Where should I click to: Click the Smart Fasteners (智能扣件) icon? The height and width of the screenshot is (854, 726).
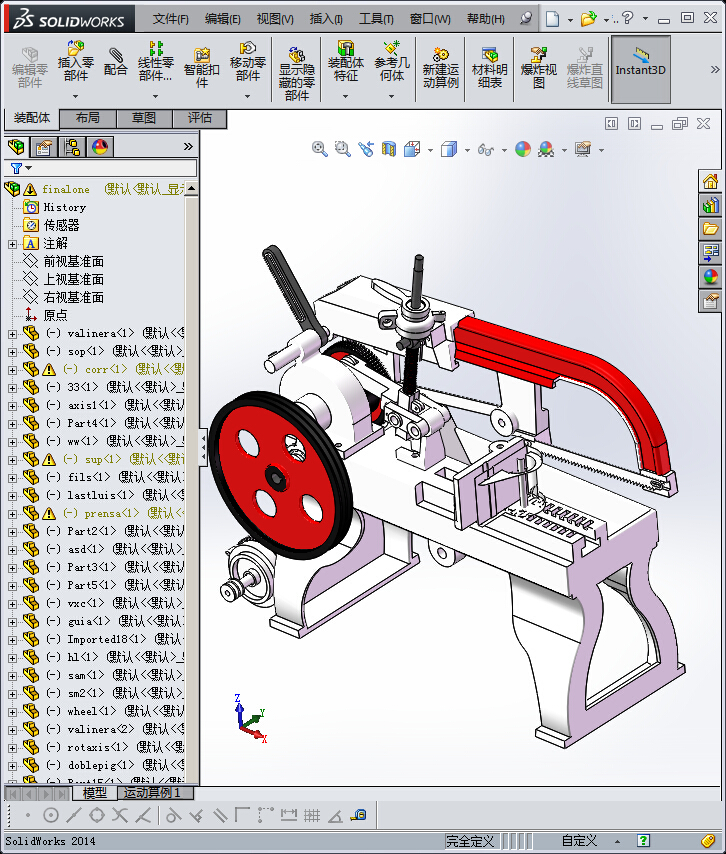202,68
